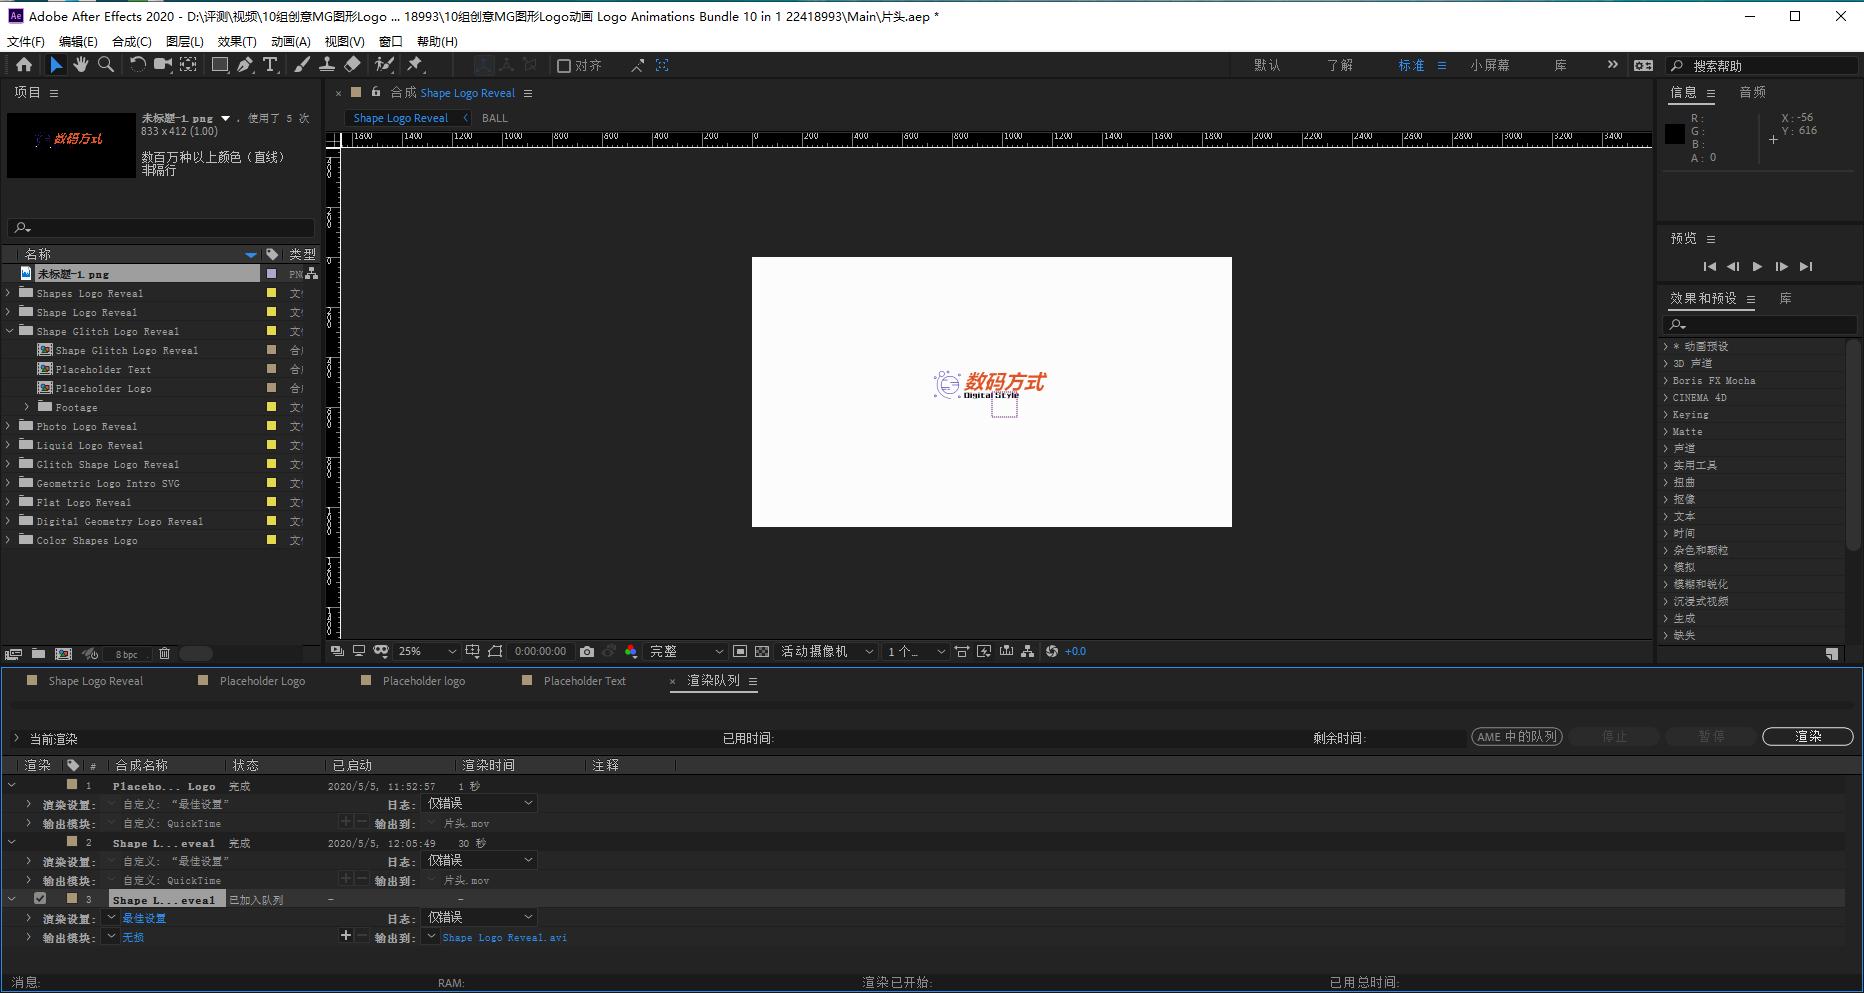Enable the 对齐 snapping checkbox
Image resolution: width=1864 pixels, height=993 pixels.
click(564, 66)
